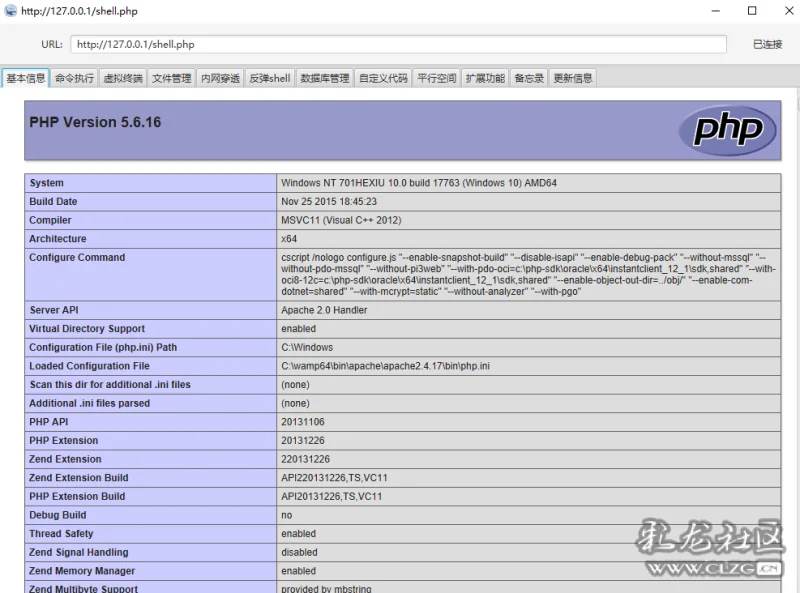Click the 'API220131226,TS,VC11' value
Image resolution: width=800 pixels, height=593 pixels.
pyautogui.click(x=334, y=478)
